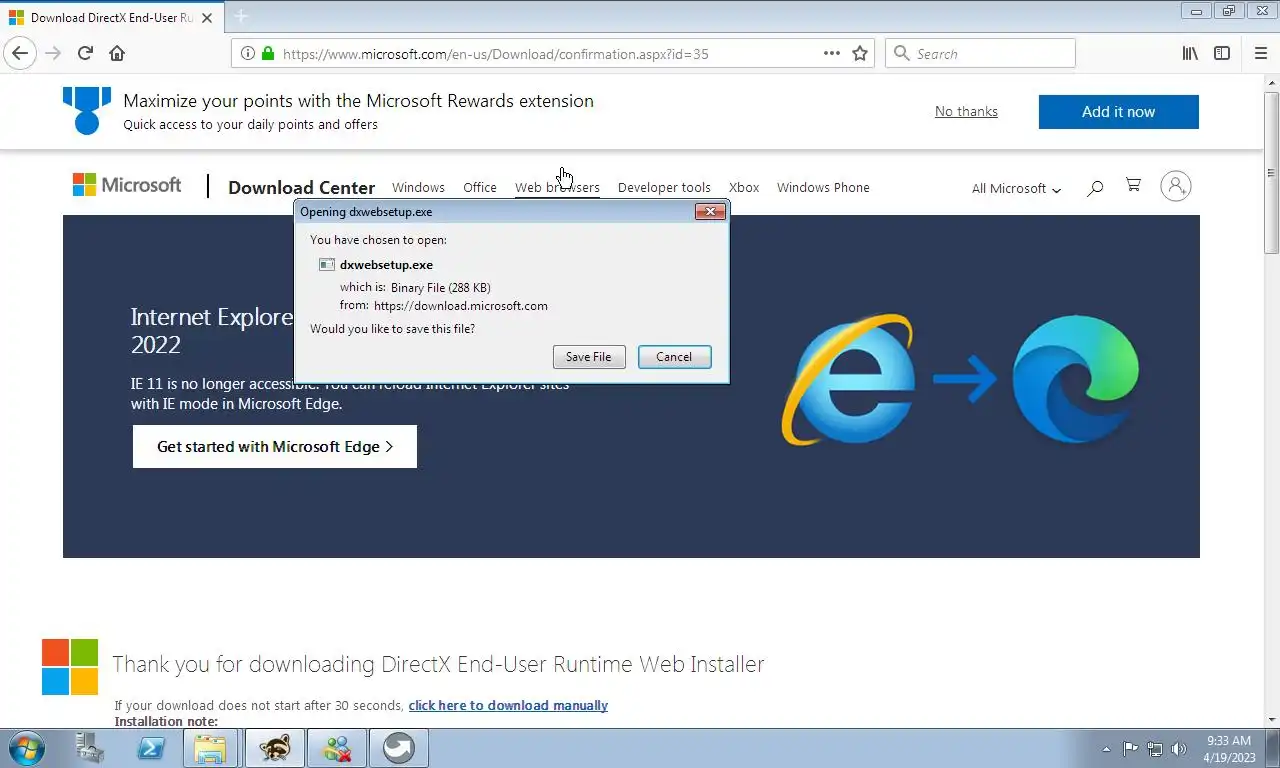This screenshot has height=768, width=1280.
Task: Expand the All Microsoft dropdown
Action: 1016,188
